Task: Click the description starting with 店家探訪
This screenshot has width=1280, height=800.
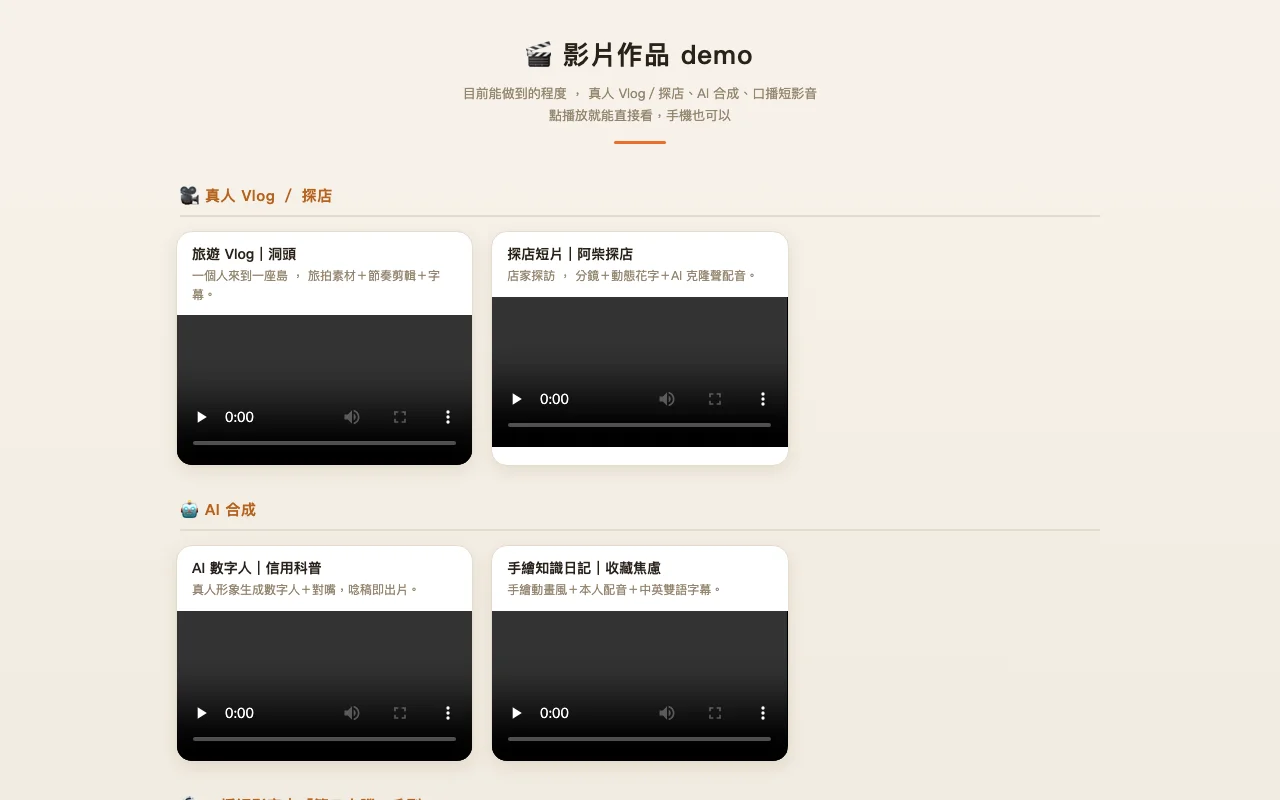Action: pos(632,275)
